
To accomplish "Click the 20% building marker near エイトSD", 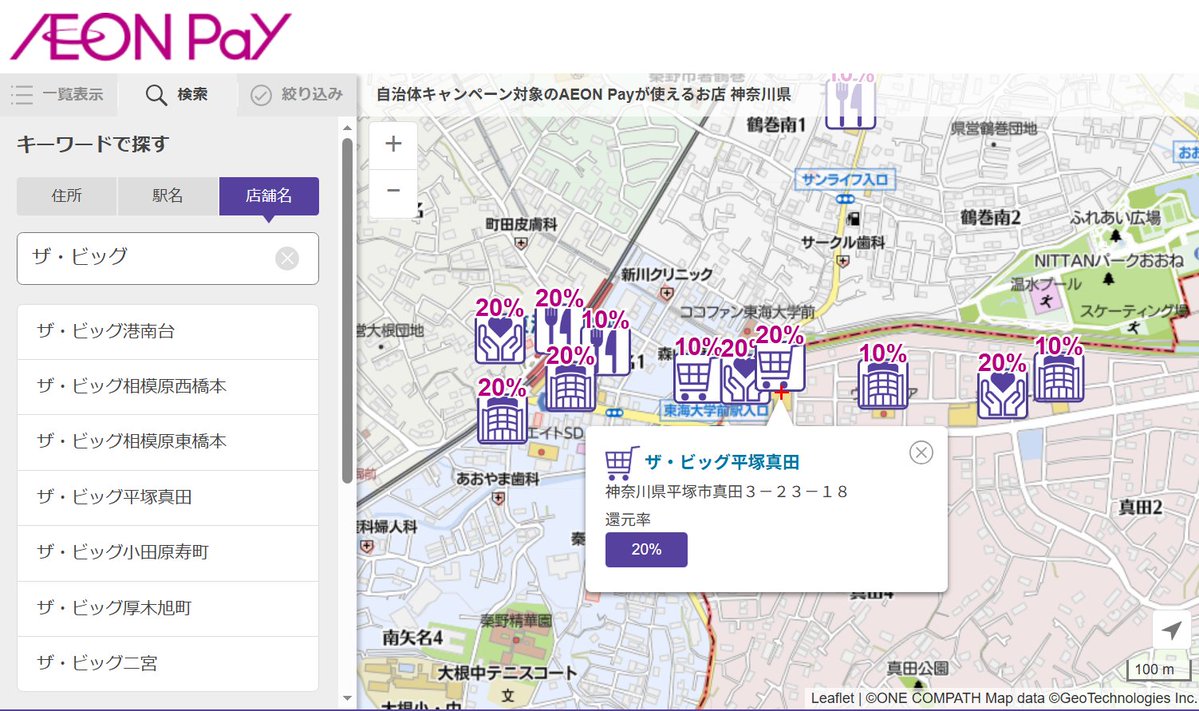I will click(502, 411).
